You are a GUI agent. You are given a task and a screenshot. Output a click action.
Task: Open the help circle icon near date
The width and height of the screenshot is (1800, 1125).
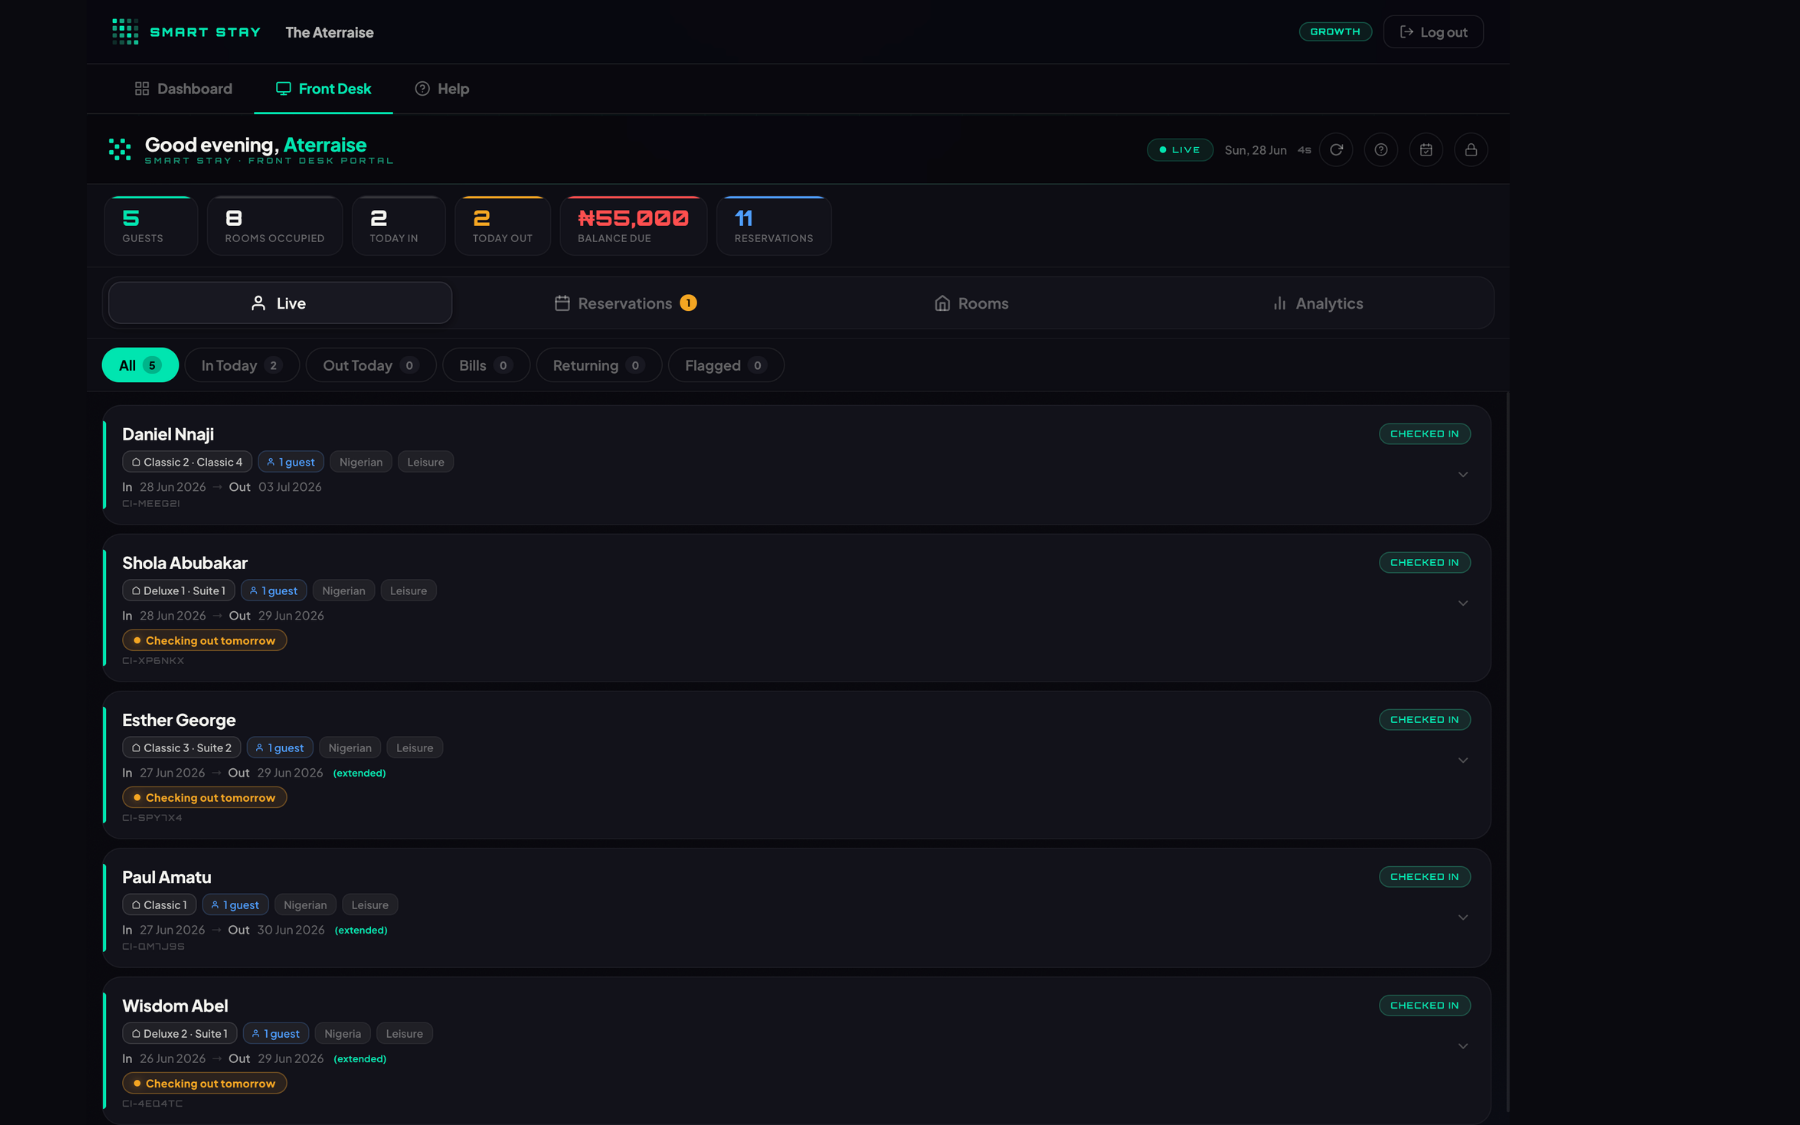coord(1381,150)
